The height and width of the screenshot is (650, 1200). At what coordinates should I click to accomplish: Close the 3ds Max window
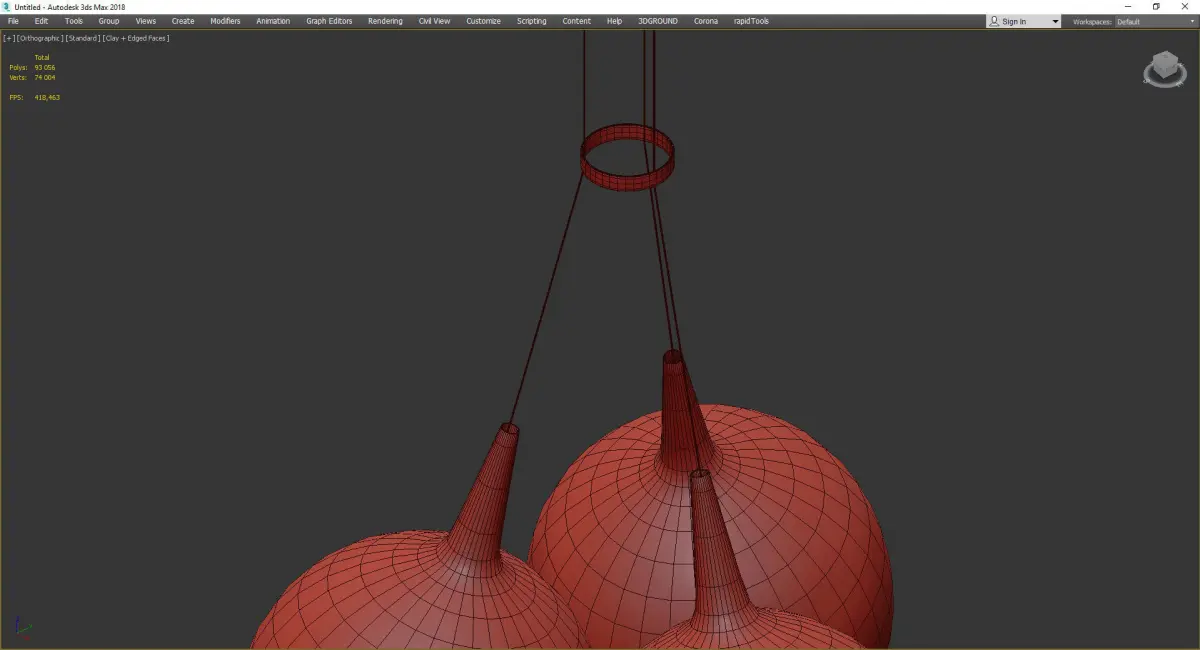(x=1185, y=7)
